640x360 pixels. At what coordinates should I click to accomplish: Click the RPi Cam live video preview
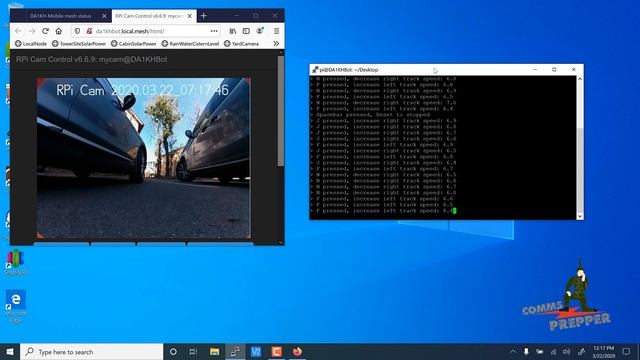point(144,158)
